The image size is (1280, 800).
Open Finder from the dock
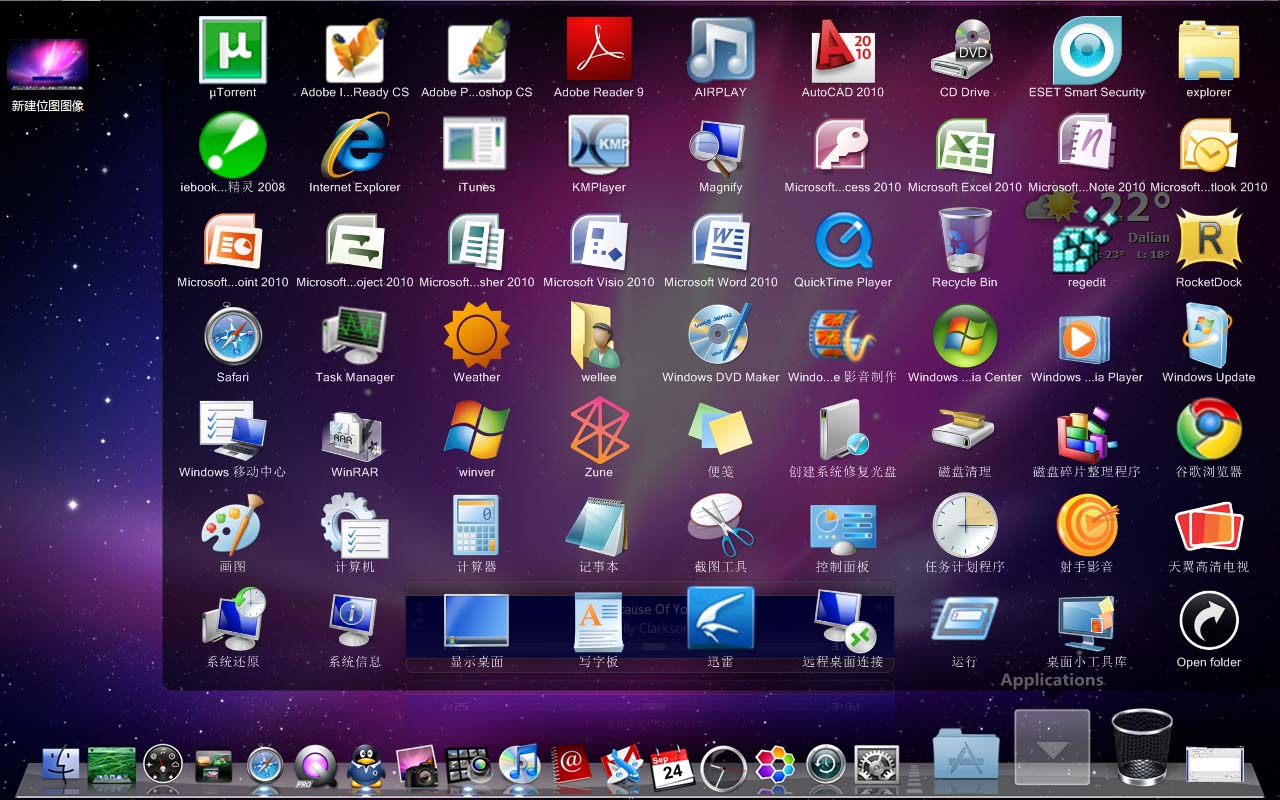(61, 765)
